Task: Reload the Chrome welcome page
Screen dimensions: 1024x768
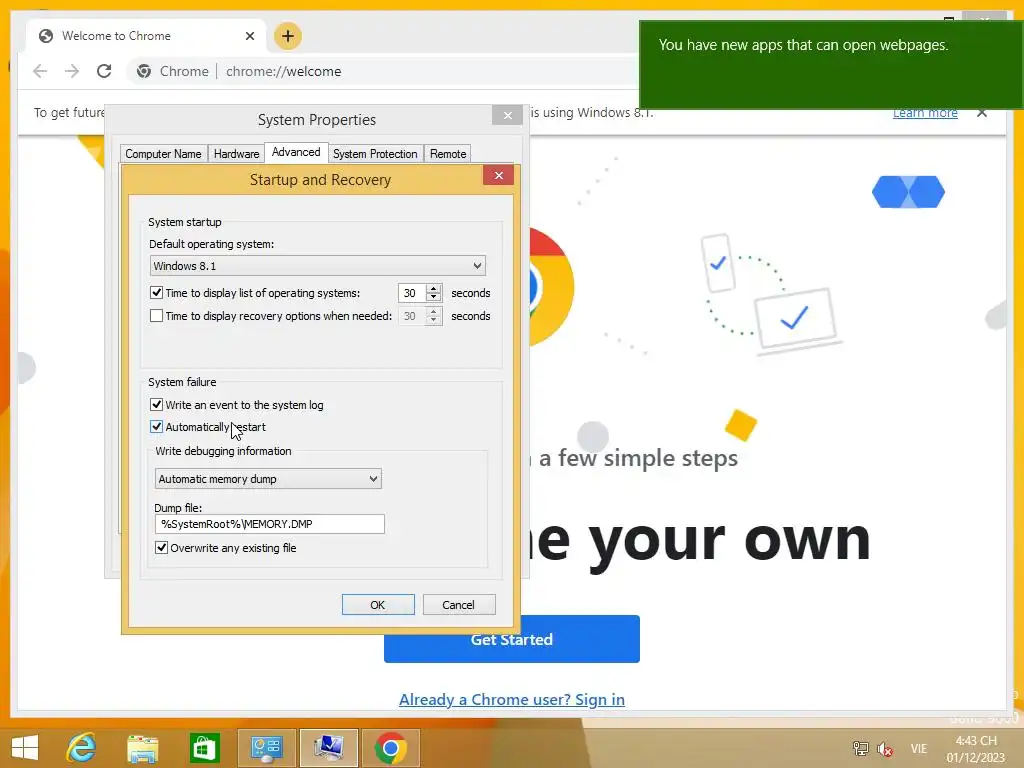Action: [x=104, y=71]
